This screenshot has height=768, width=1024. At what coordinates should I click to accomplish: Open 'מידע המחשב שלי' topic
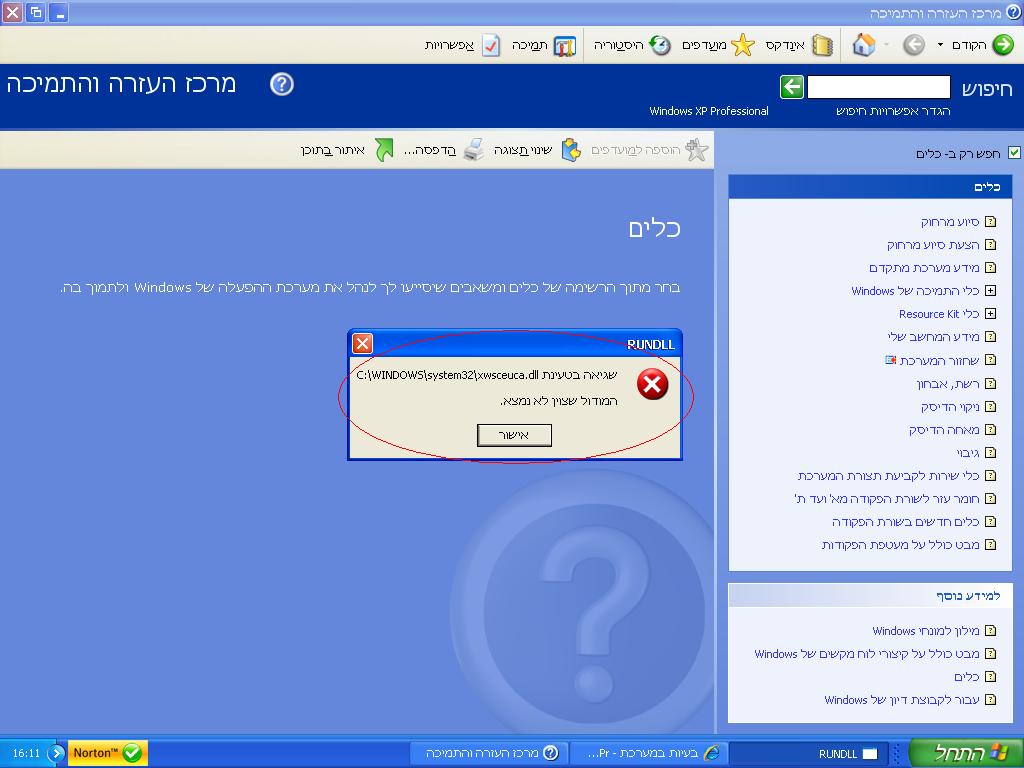933,337
